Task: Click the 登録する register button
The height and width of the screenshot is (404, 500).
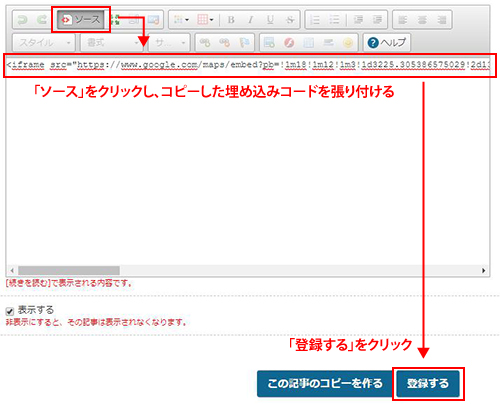Action: click(428, 383)
